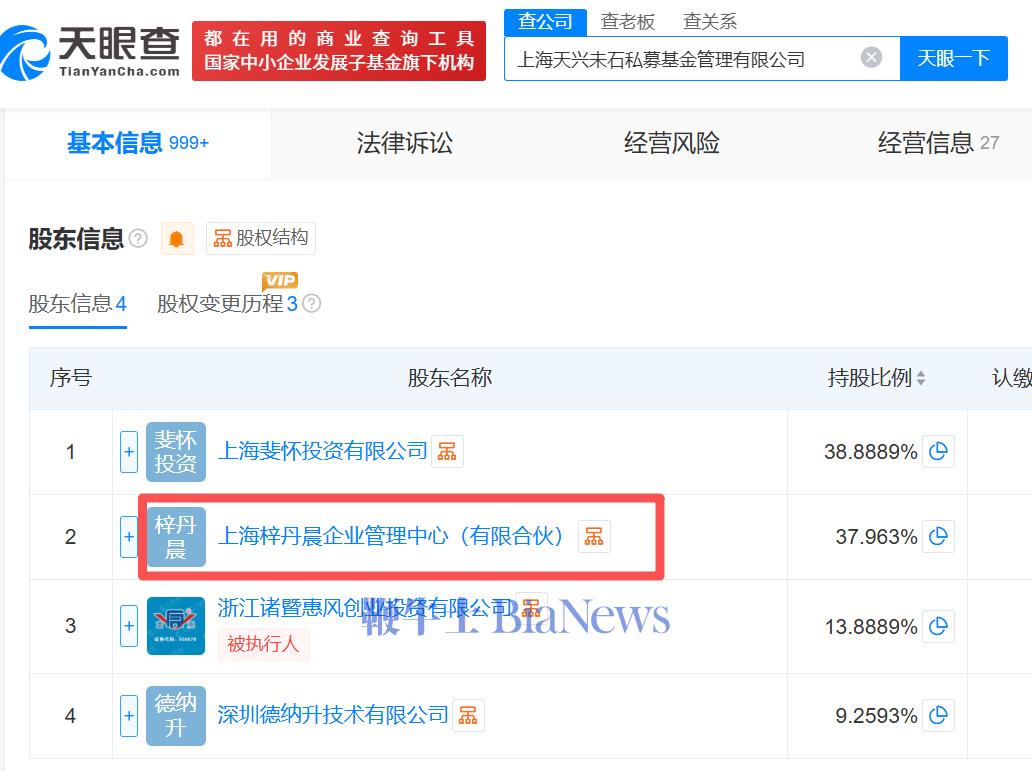The width and height of the screenshot is (1032, 771).
Task: Switch to the 查关系 search tab
Action: coord(710,22)
